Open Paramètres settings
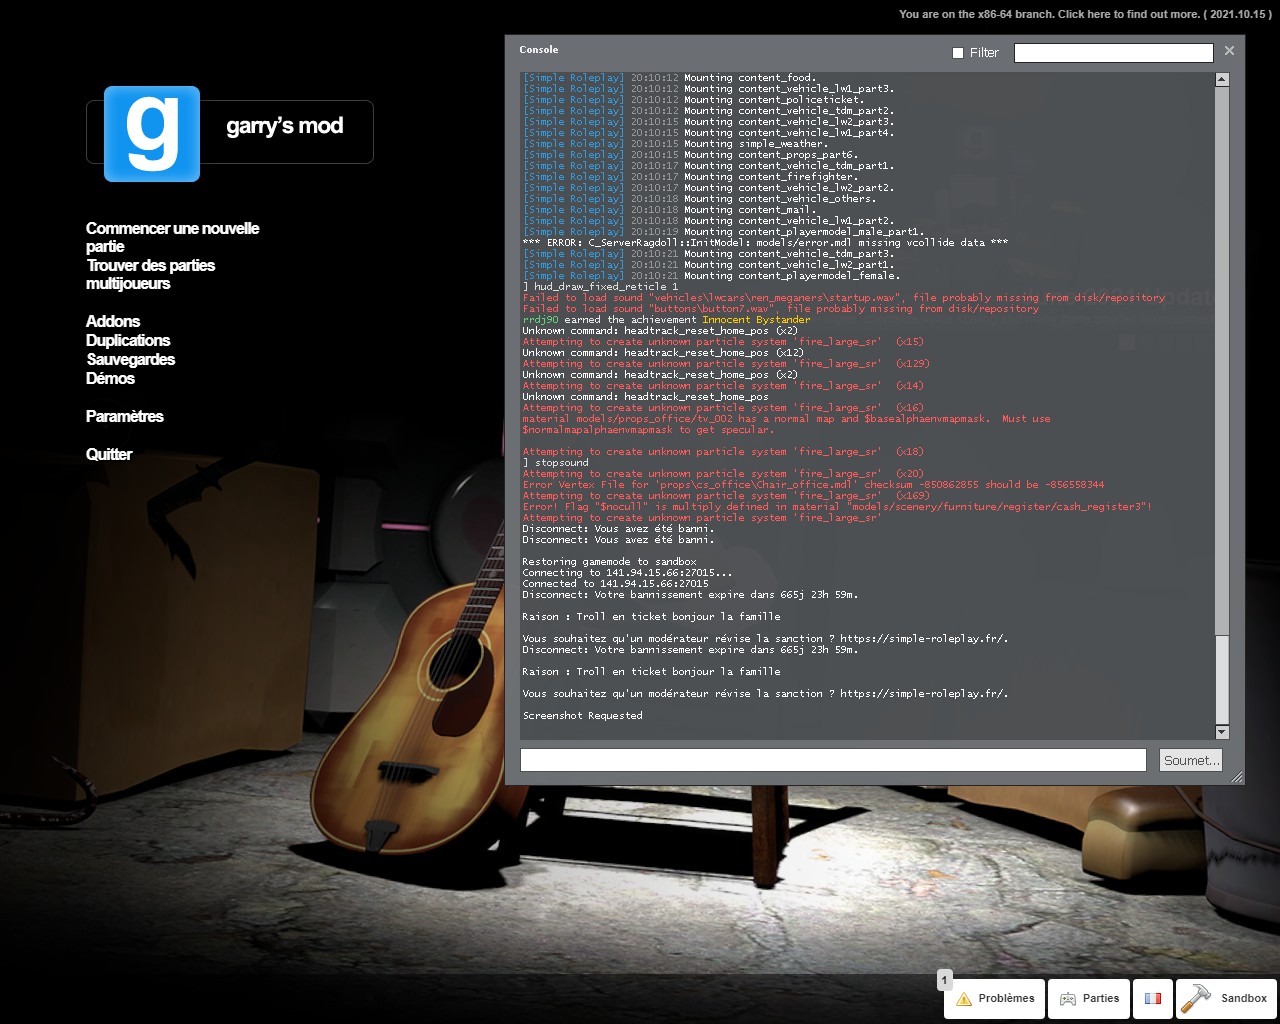This screenshot has width=1280, height=1024. (x=124, y=416)
